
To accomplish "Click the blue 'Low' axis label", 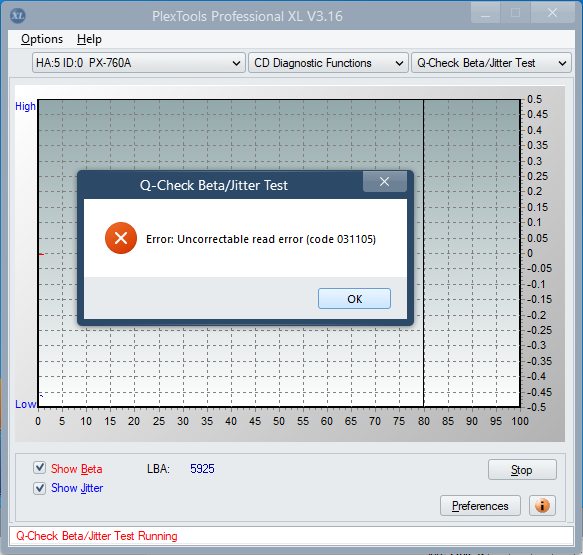I will [x=25, y=404].
